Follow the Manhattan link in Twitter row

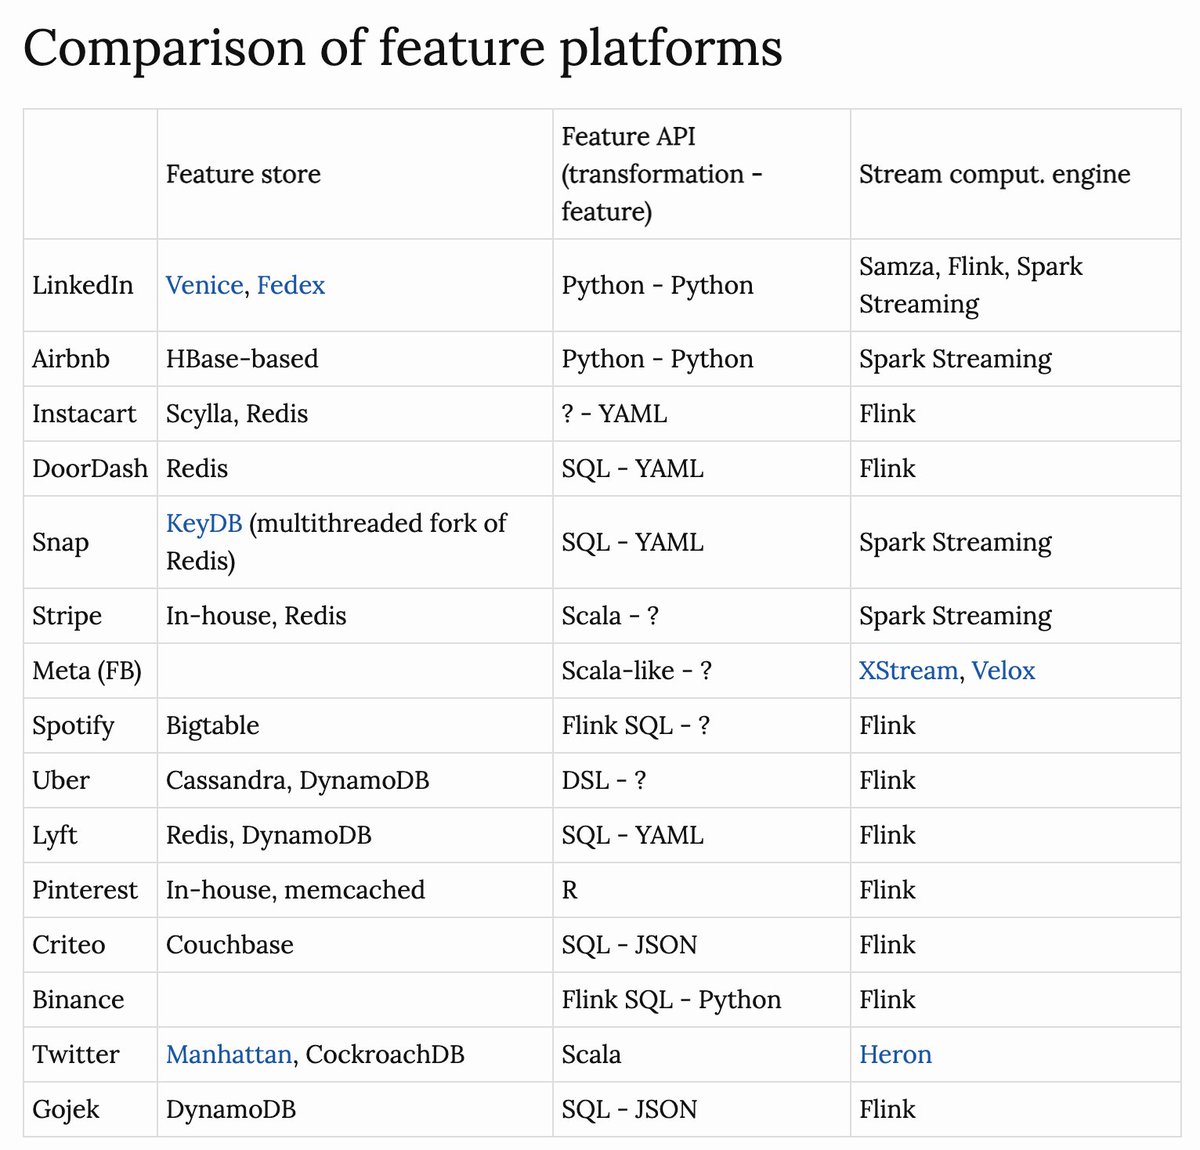click(x=229, y=1054)
